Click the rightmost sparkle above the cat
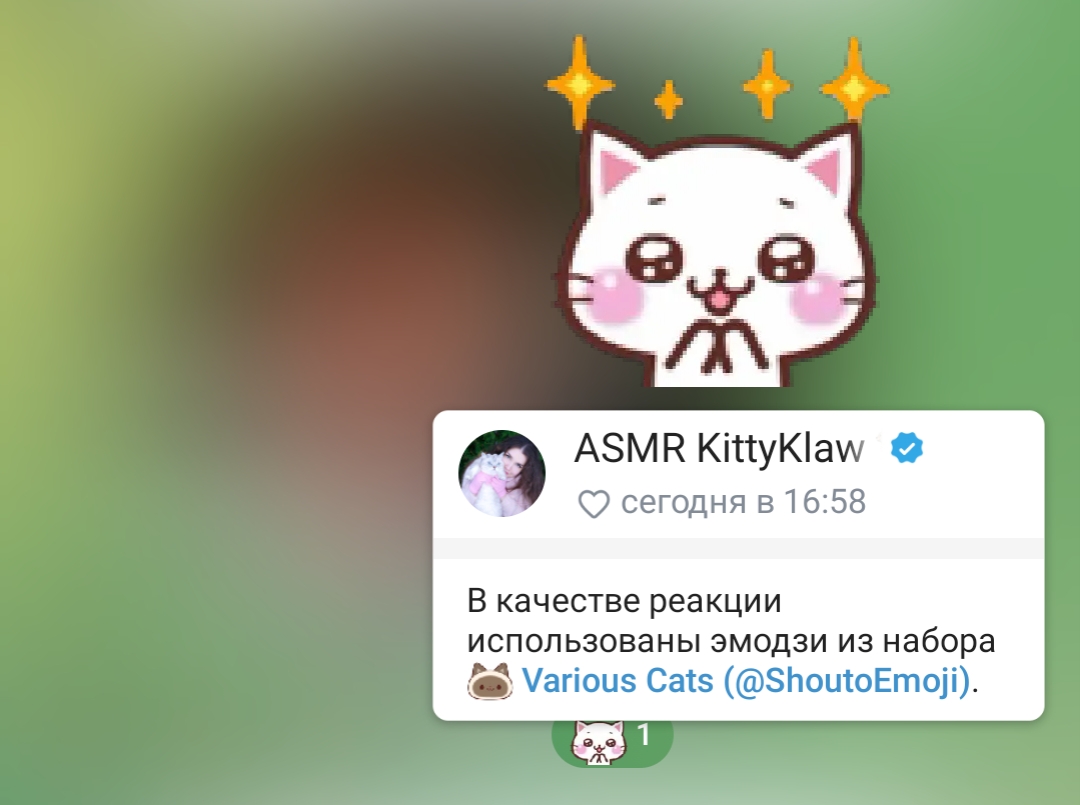 point(855,84)
